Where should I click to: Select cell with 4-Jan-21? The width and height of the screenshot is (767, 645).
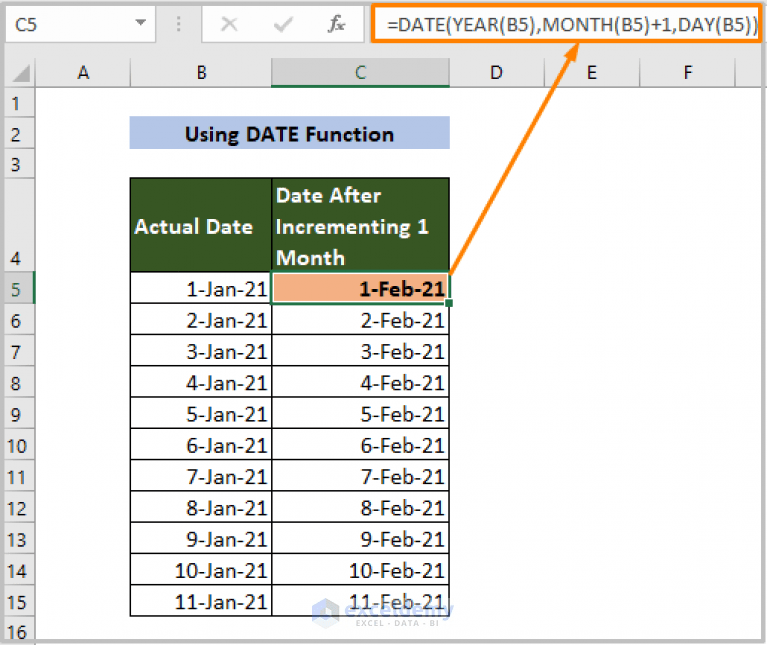(201, 382)
